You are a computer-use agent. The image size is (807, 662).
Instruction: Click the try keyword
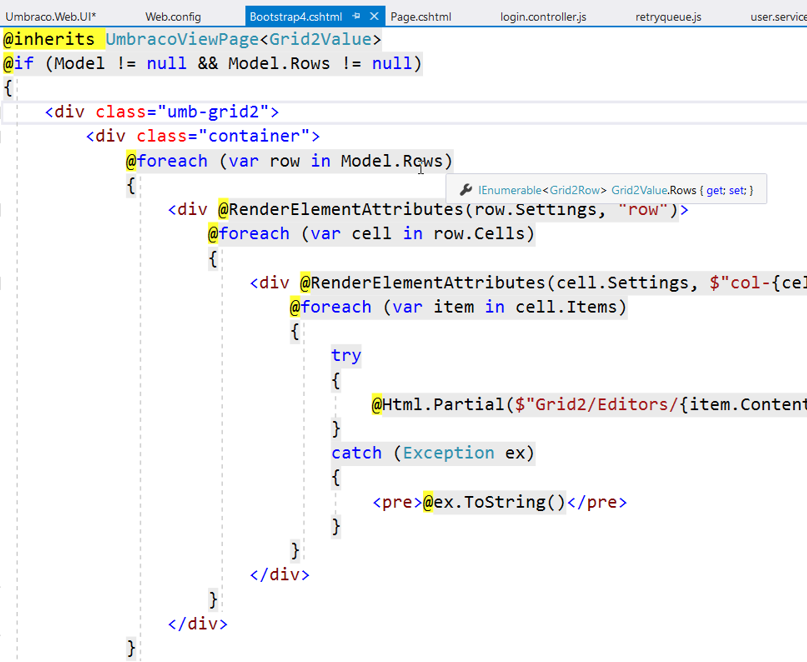[x=346, y=355]
